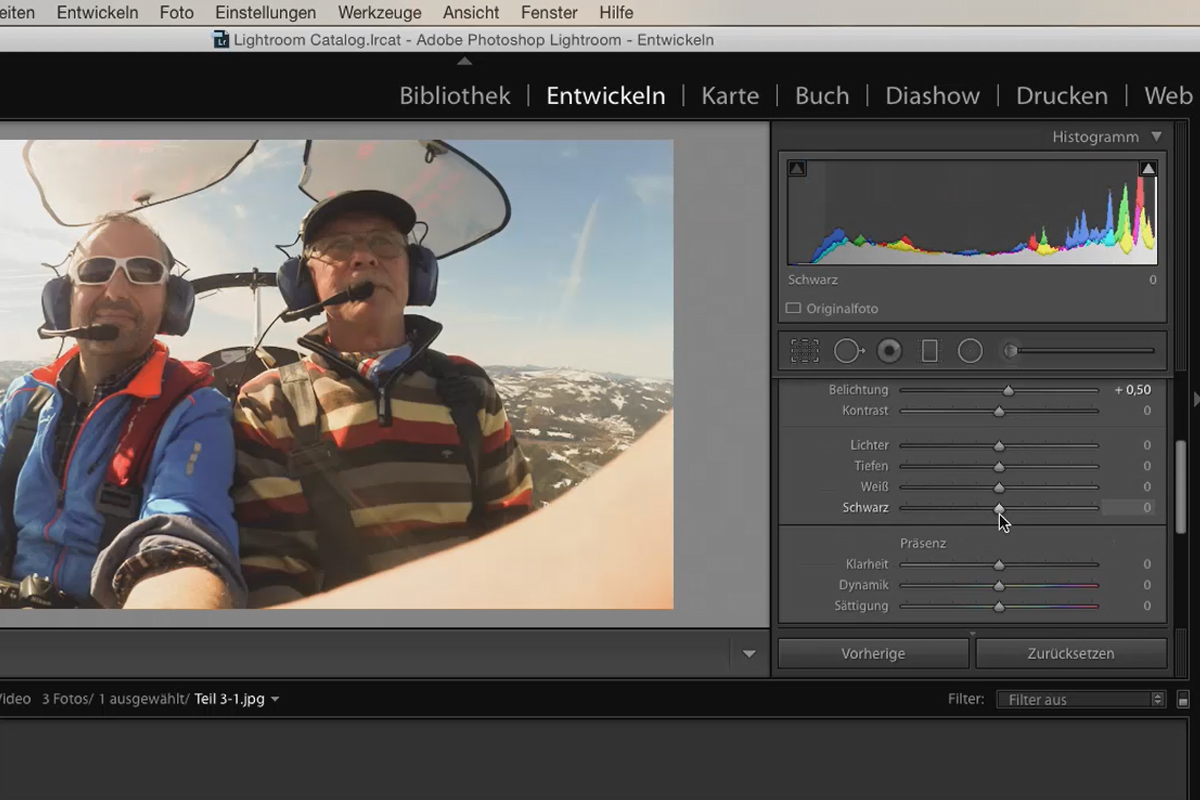Toggle shadow clipping indicator in histogram
This screenshot has width=1200, height=800.
point(797,169)
